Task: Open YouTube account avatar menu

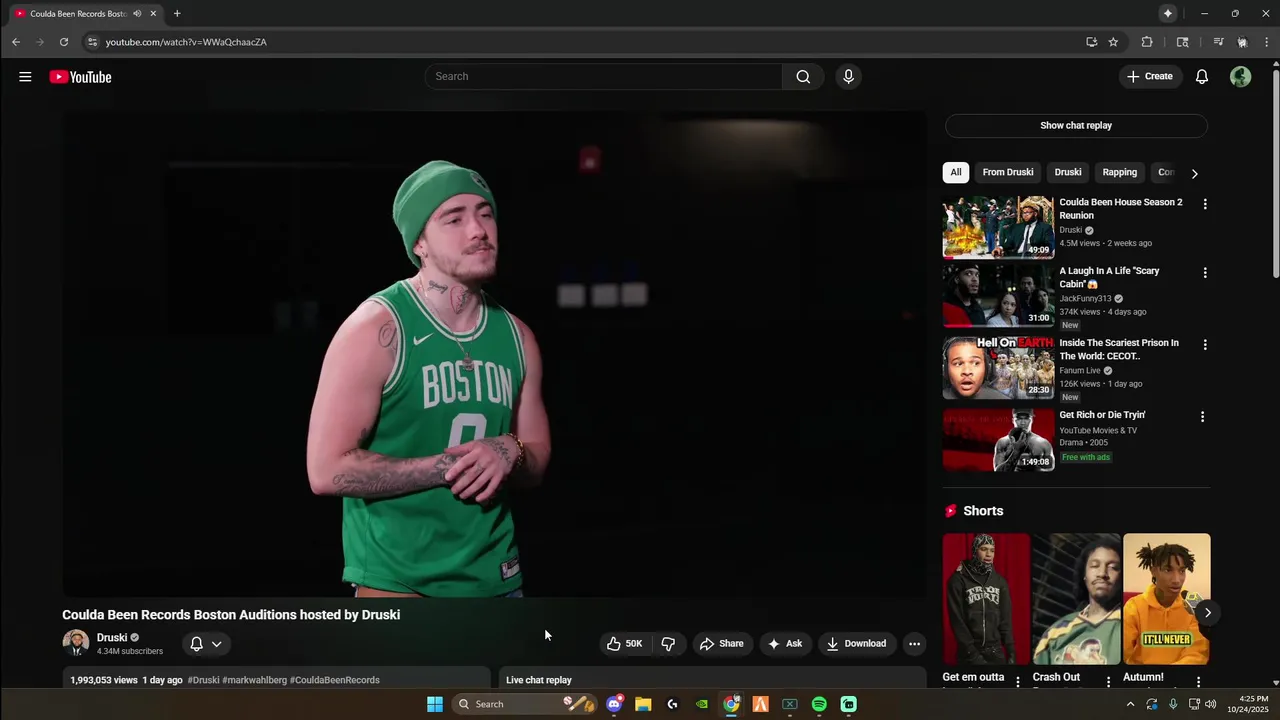Action: [x=1241, y=77]
